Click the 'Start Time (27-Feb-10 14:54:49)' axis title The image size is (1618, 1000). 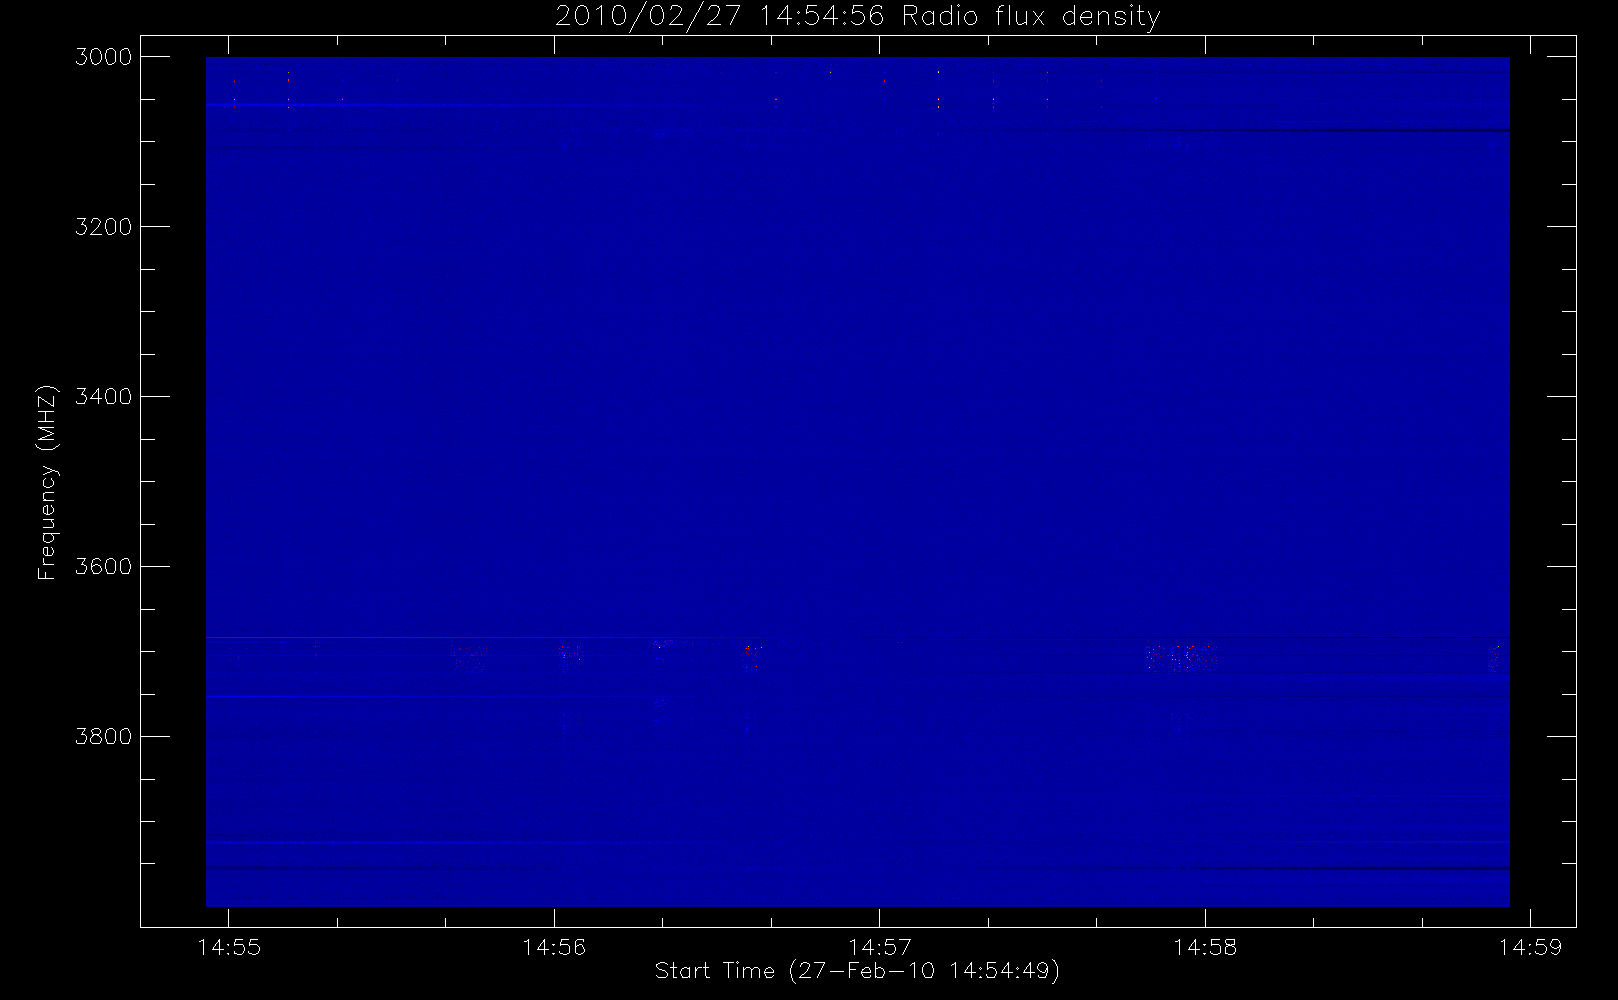click(857, 971)
